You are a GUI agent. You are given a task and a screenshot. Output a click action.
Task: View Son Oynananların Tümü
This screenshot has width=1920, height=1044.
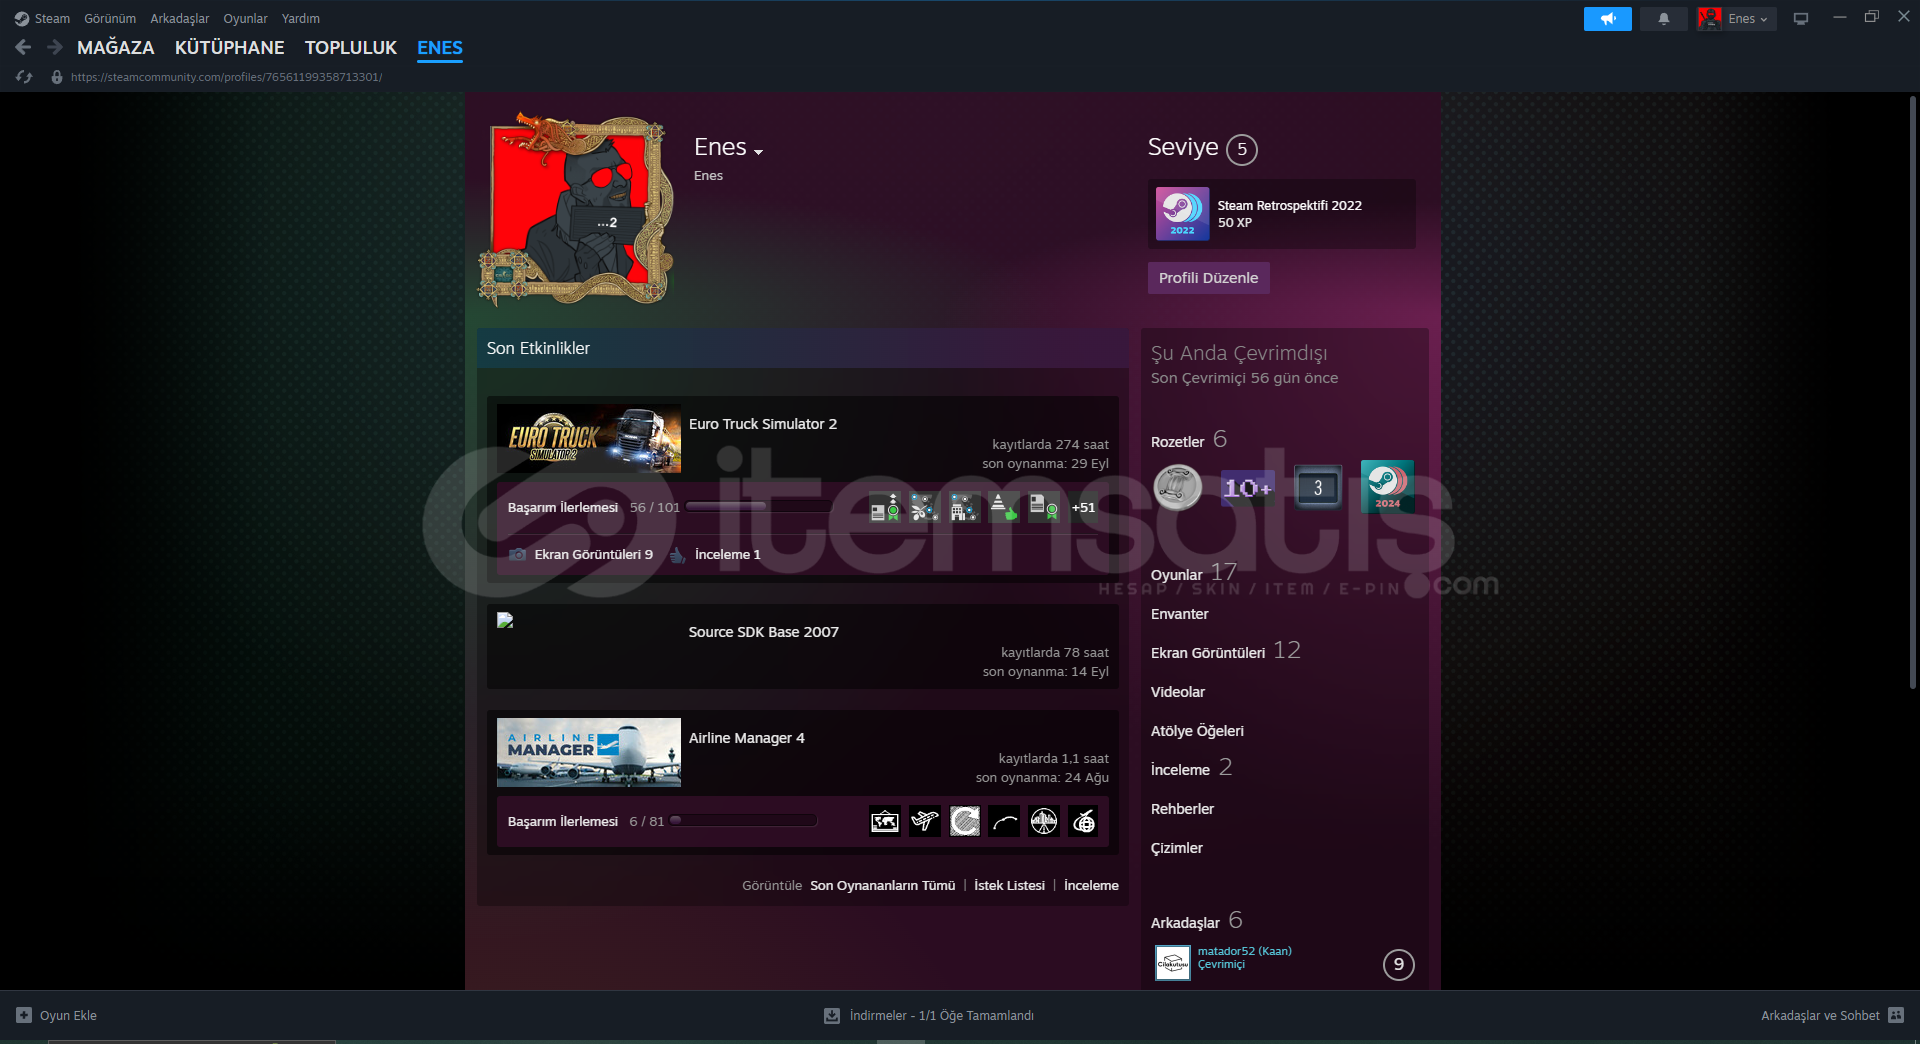(883, 885)
